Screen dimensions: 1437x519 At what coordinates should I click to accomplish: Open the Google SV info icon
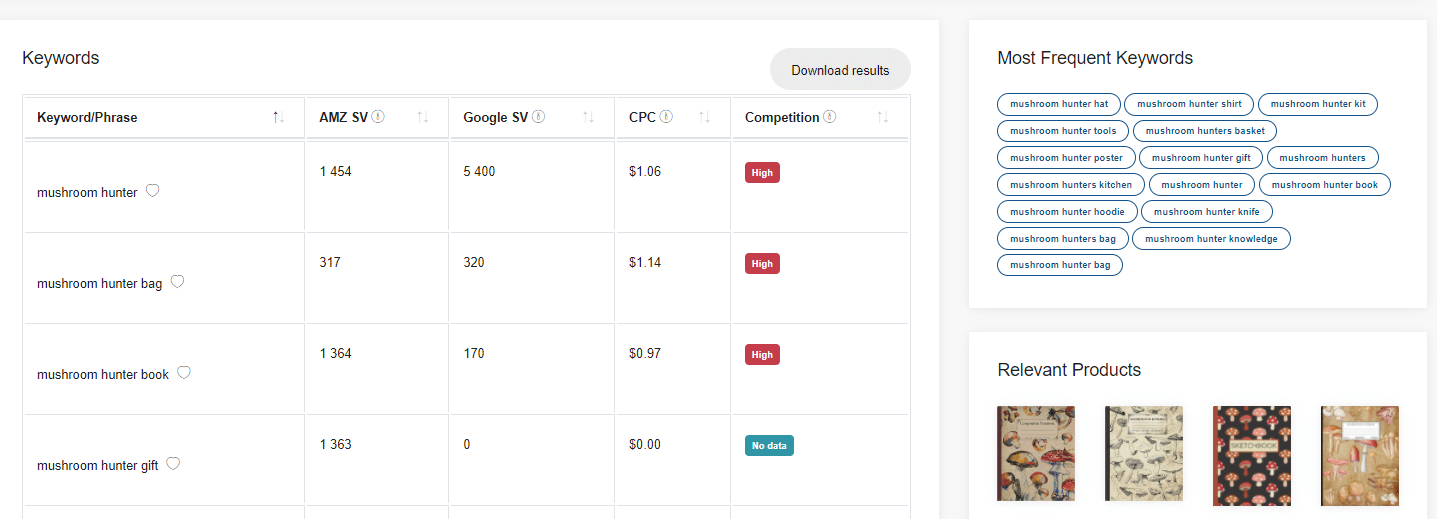(539, 117)
